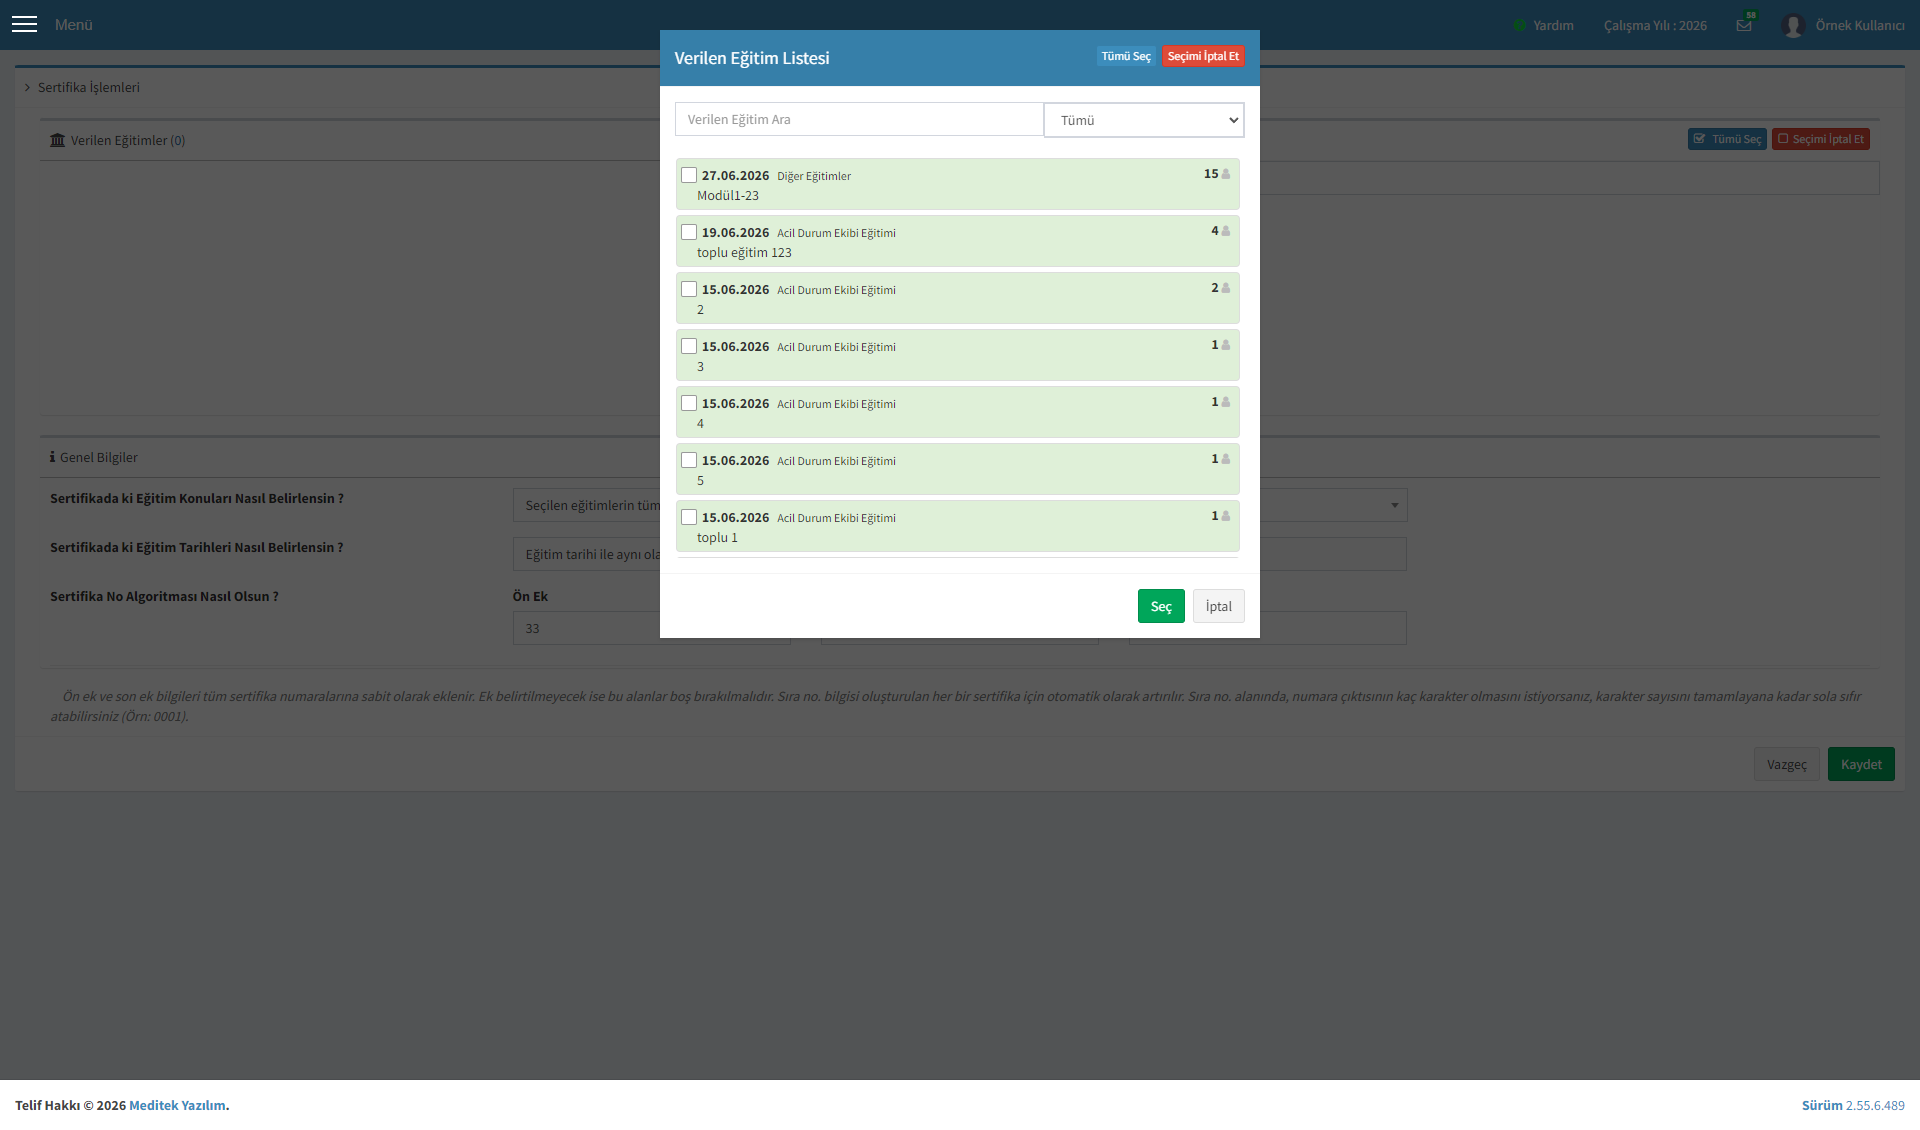The image size is (1920, 1130).
Task: Check the 15.06.2026 toplu 1 checkbox
Action: (689, 517)
